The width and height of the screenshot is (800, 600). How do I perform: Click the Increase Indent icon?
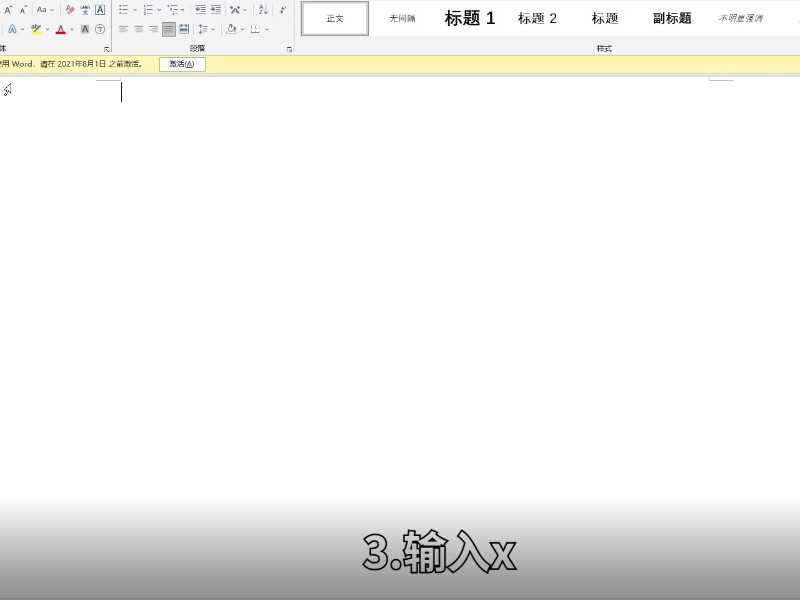tap(214, 10)
